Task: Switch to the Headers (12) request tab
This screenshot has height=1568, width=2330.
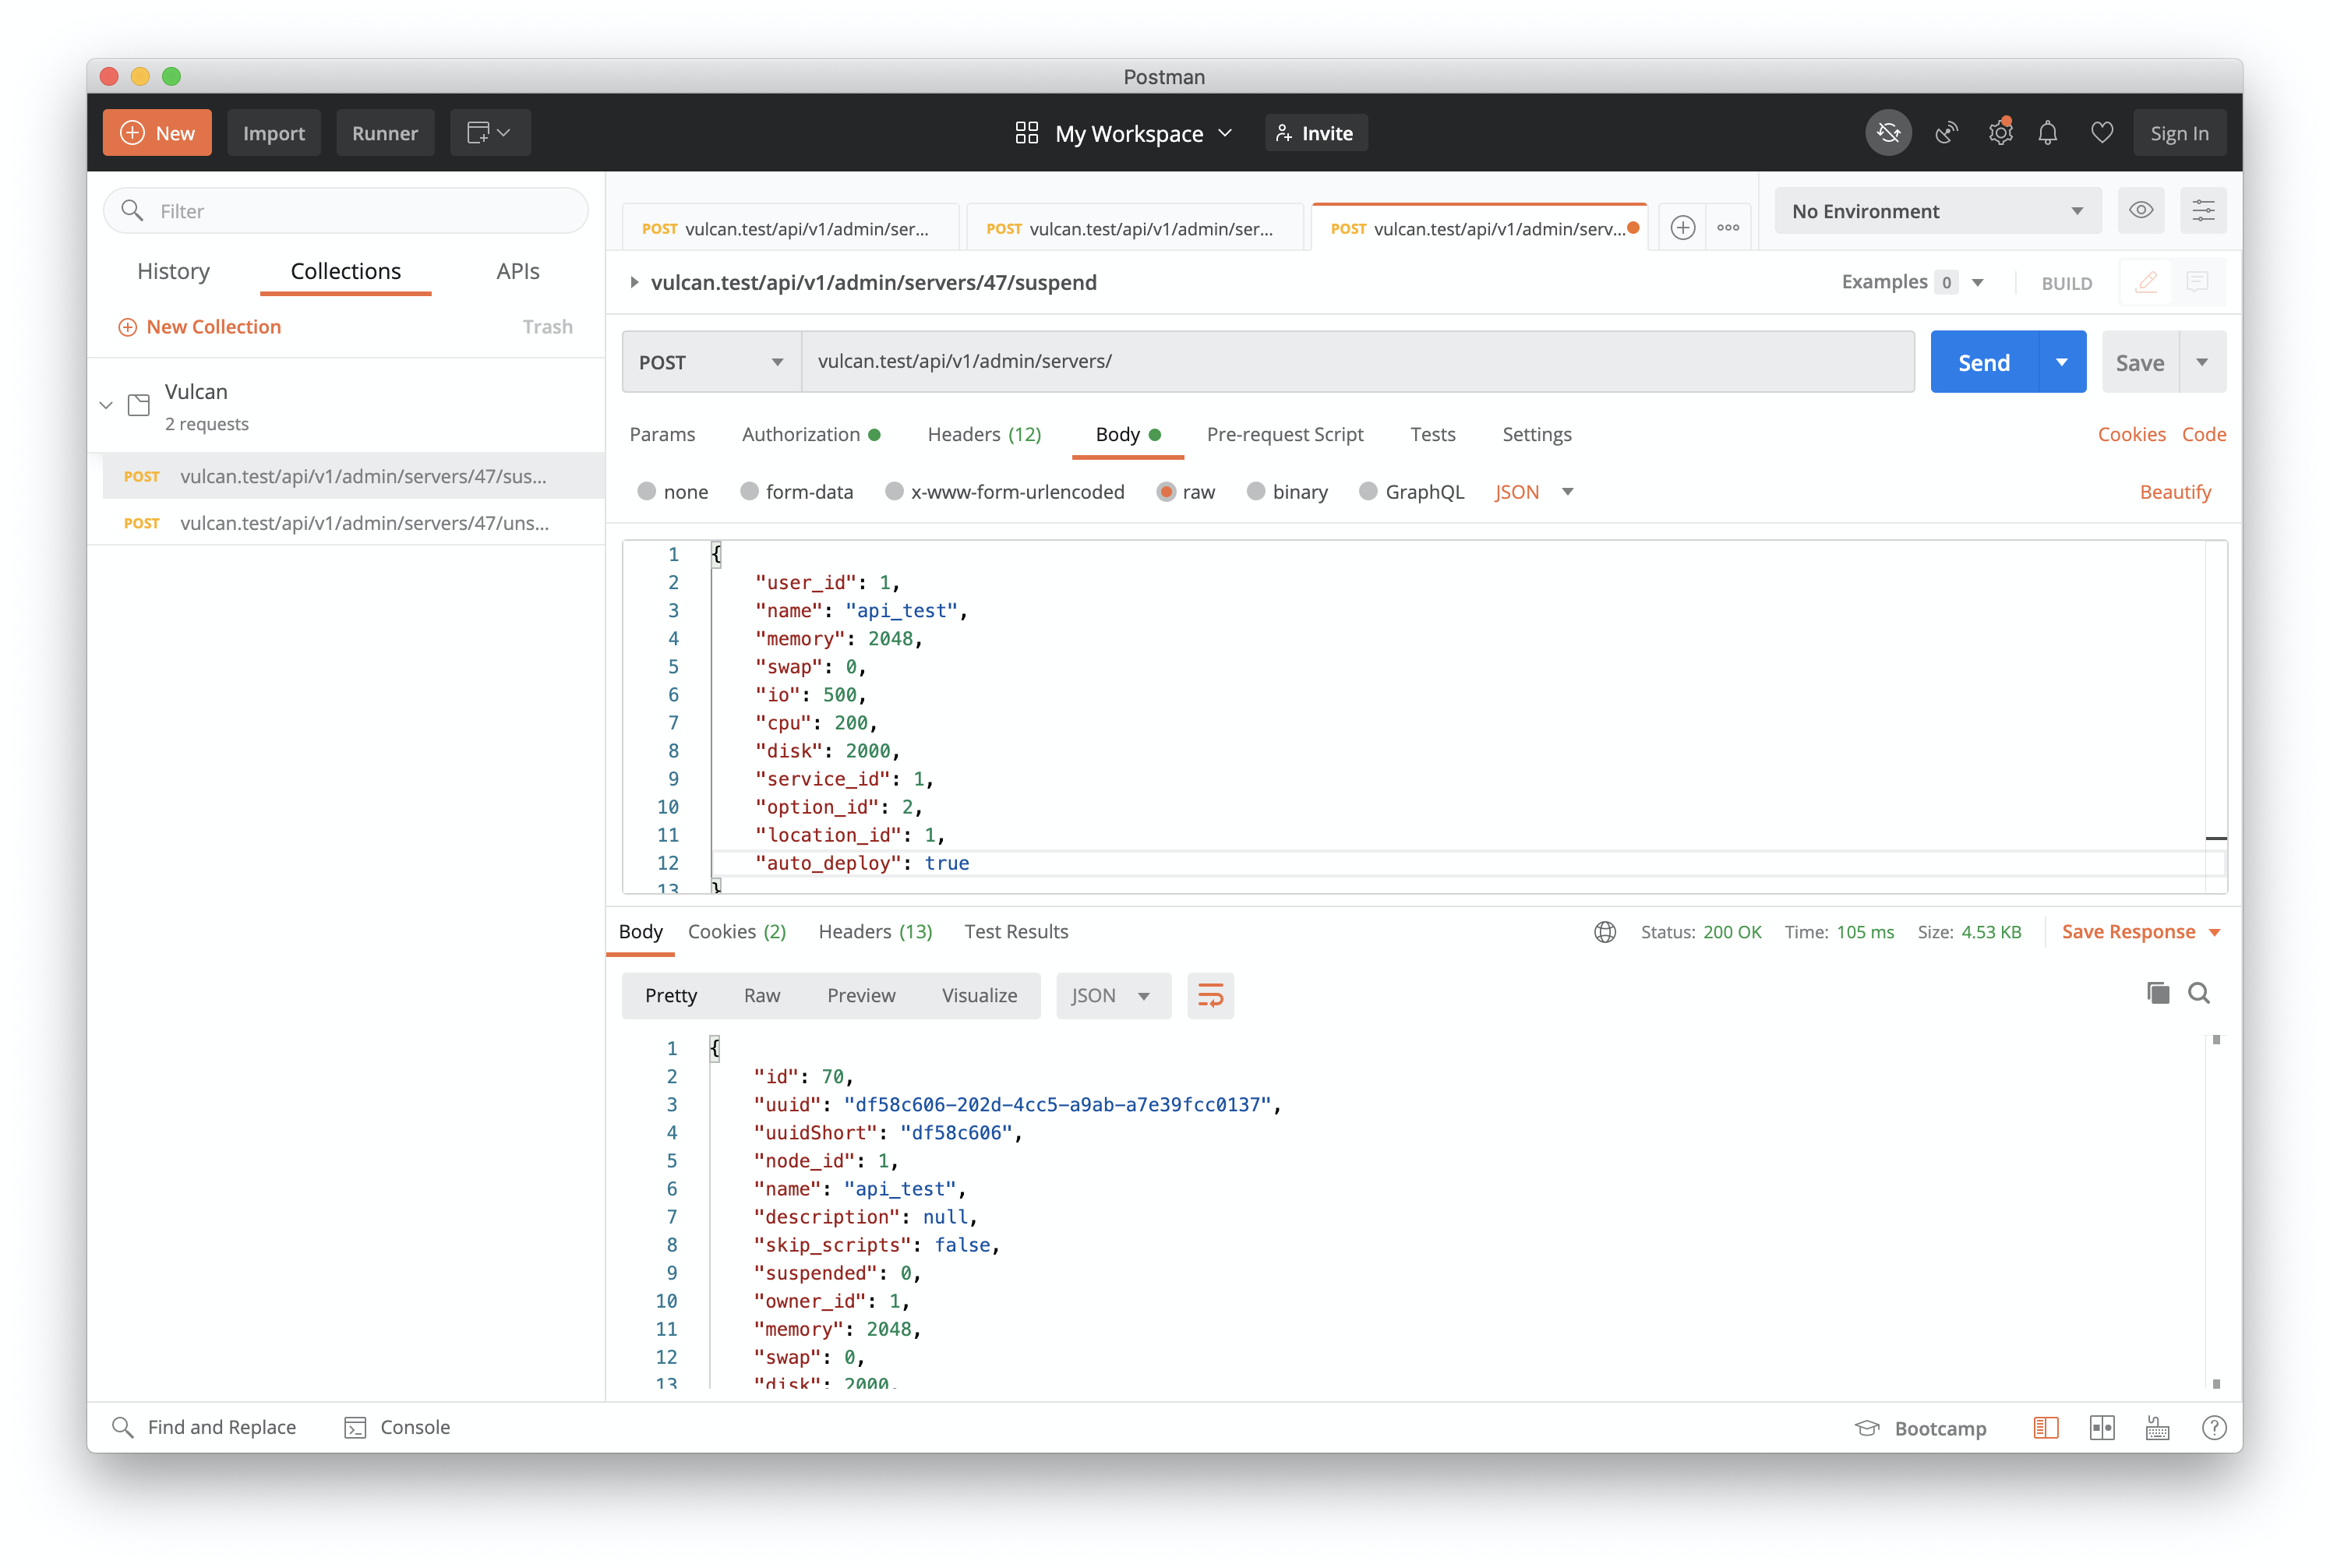Action: coord(983,434)
